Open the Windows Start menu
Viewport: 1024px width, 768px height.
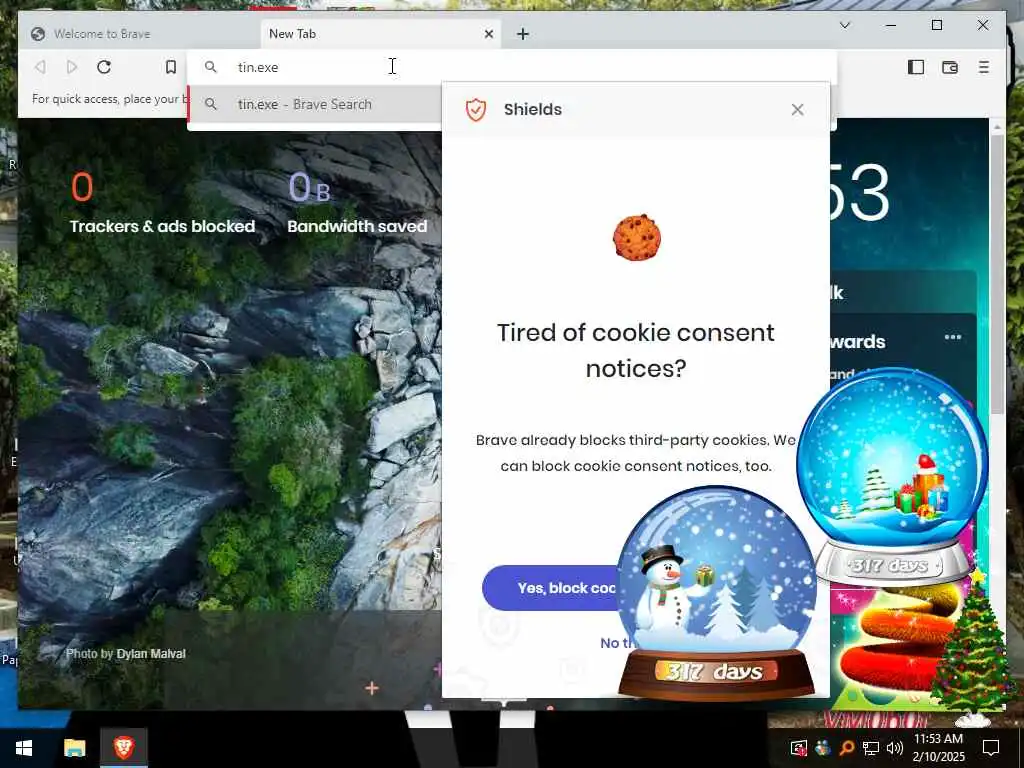24,748
